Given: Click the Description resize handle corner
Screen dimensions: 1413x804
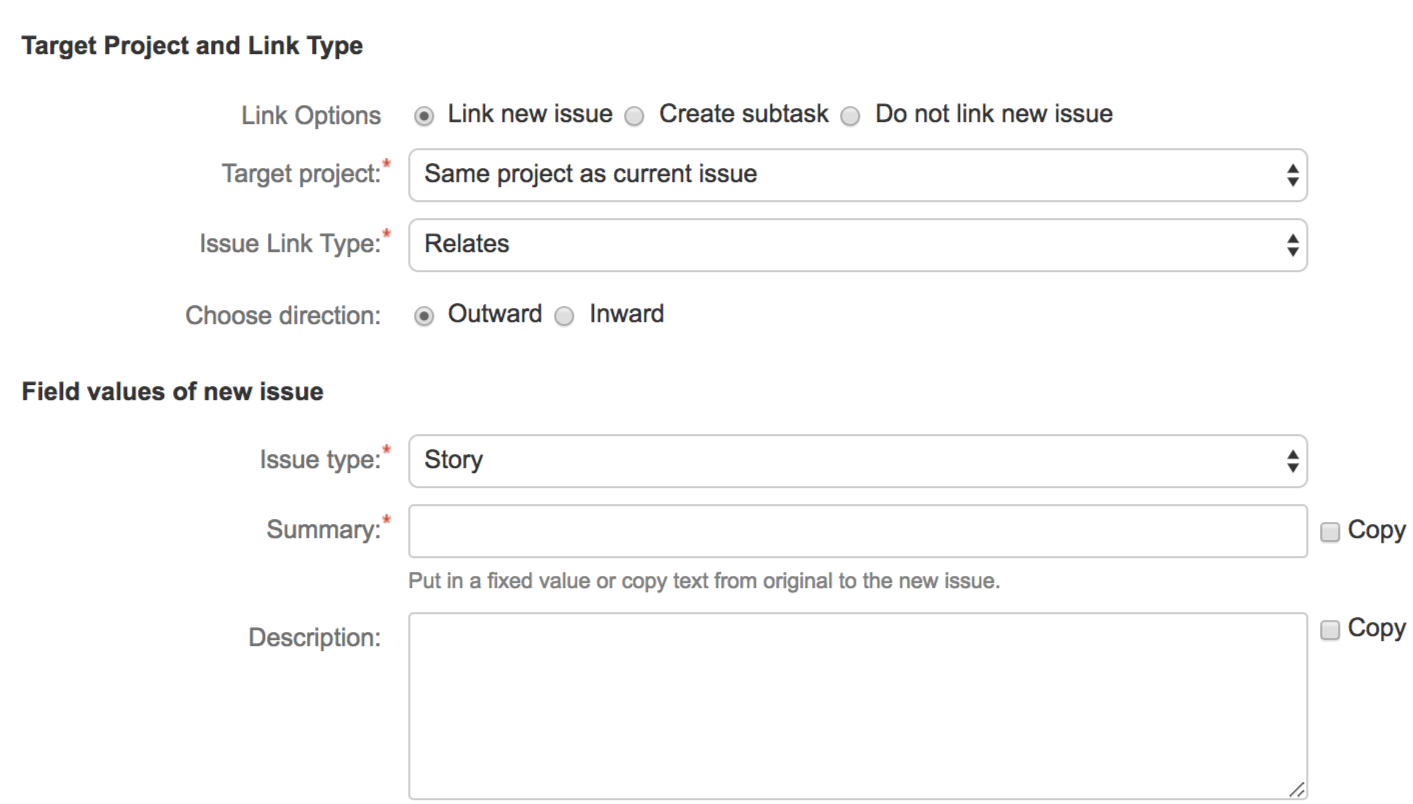Looking at the screenshot, I should point(1297,790).
